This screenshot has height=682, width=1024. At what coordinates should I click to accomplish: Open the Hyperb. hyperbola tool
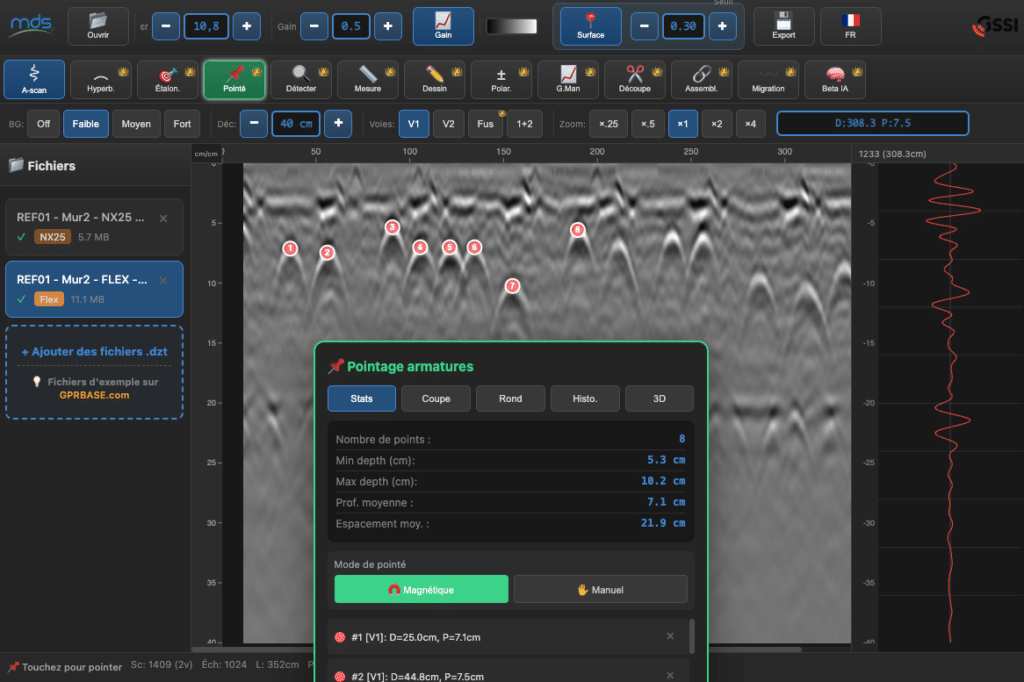pos(101,79)
